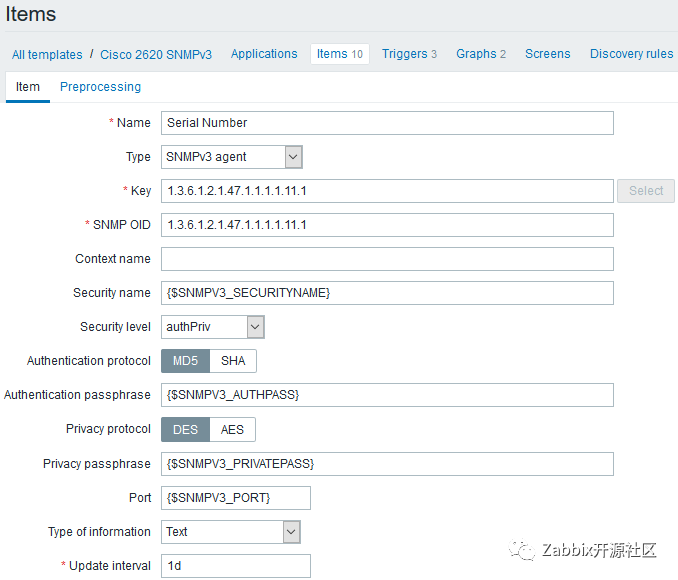678x580 pixels.
Task: Click the SNMP OID input field
Action: 387,225
